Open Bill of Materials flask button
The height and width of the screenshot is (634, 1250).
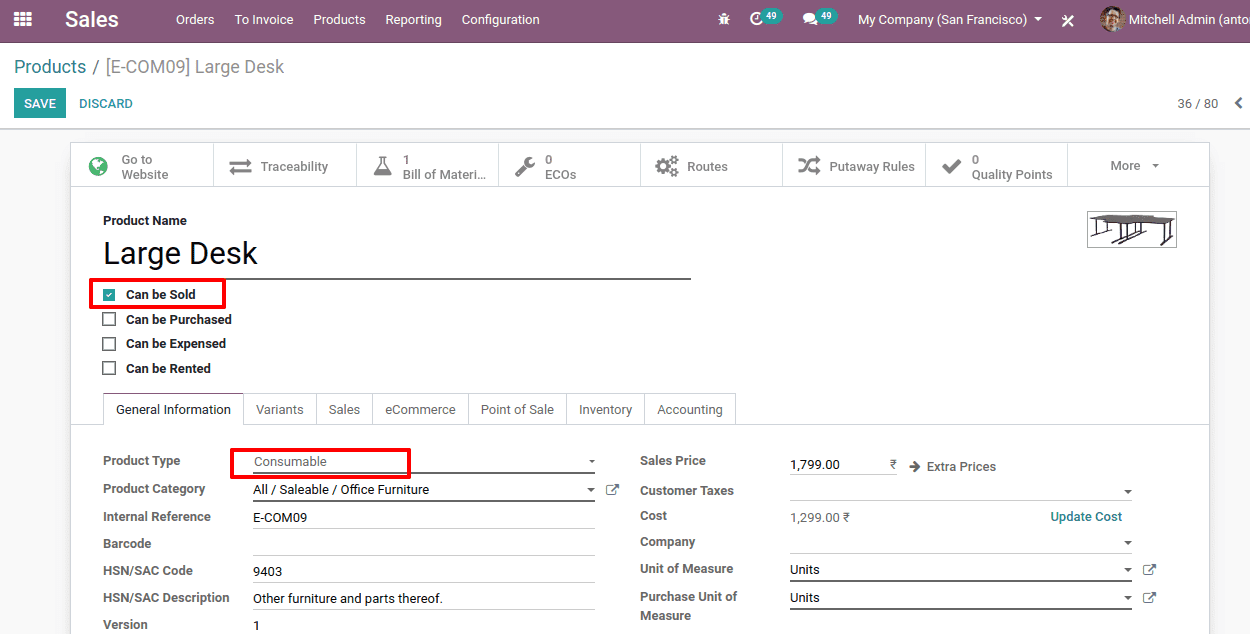pyautogui.click(x=427, y=166)
